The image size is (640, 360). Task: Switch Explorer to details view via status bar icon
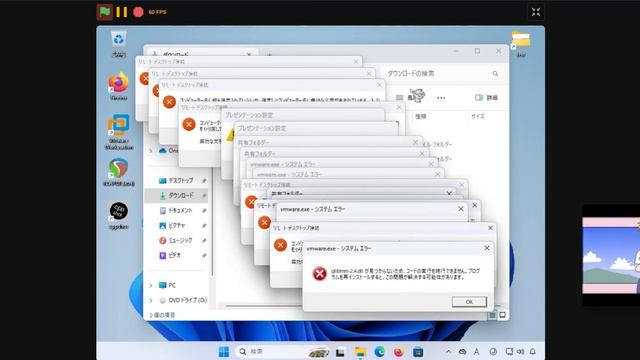point(492,315)
